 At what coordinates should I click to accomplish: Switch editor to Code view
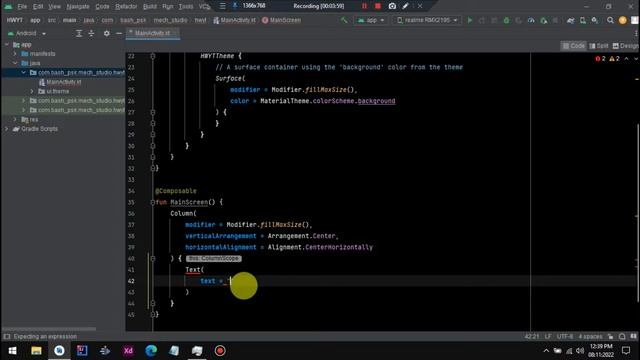point(573,46)
